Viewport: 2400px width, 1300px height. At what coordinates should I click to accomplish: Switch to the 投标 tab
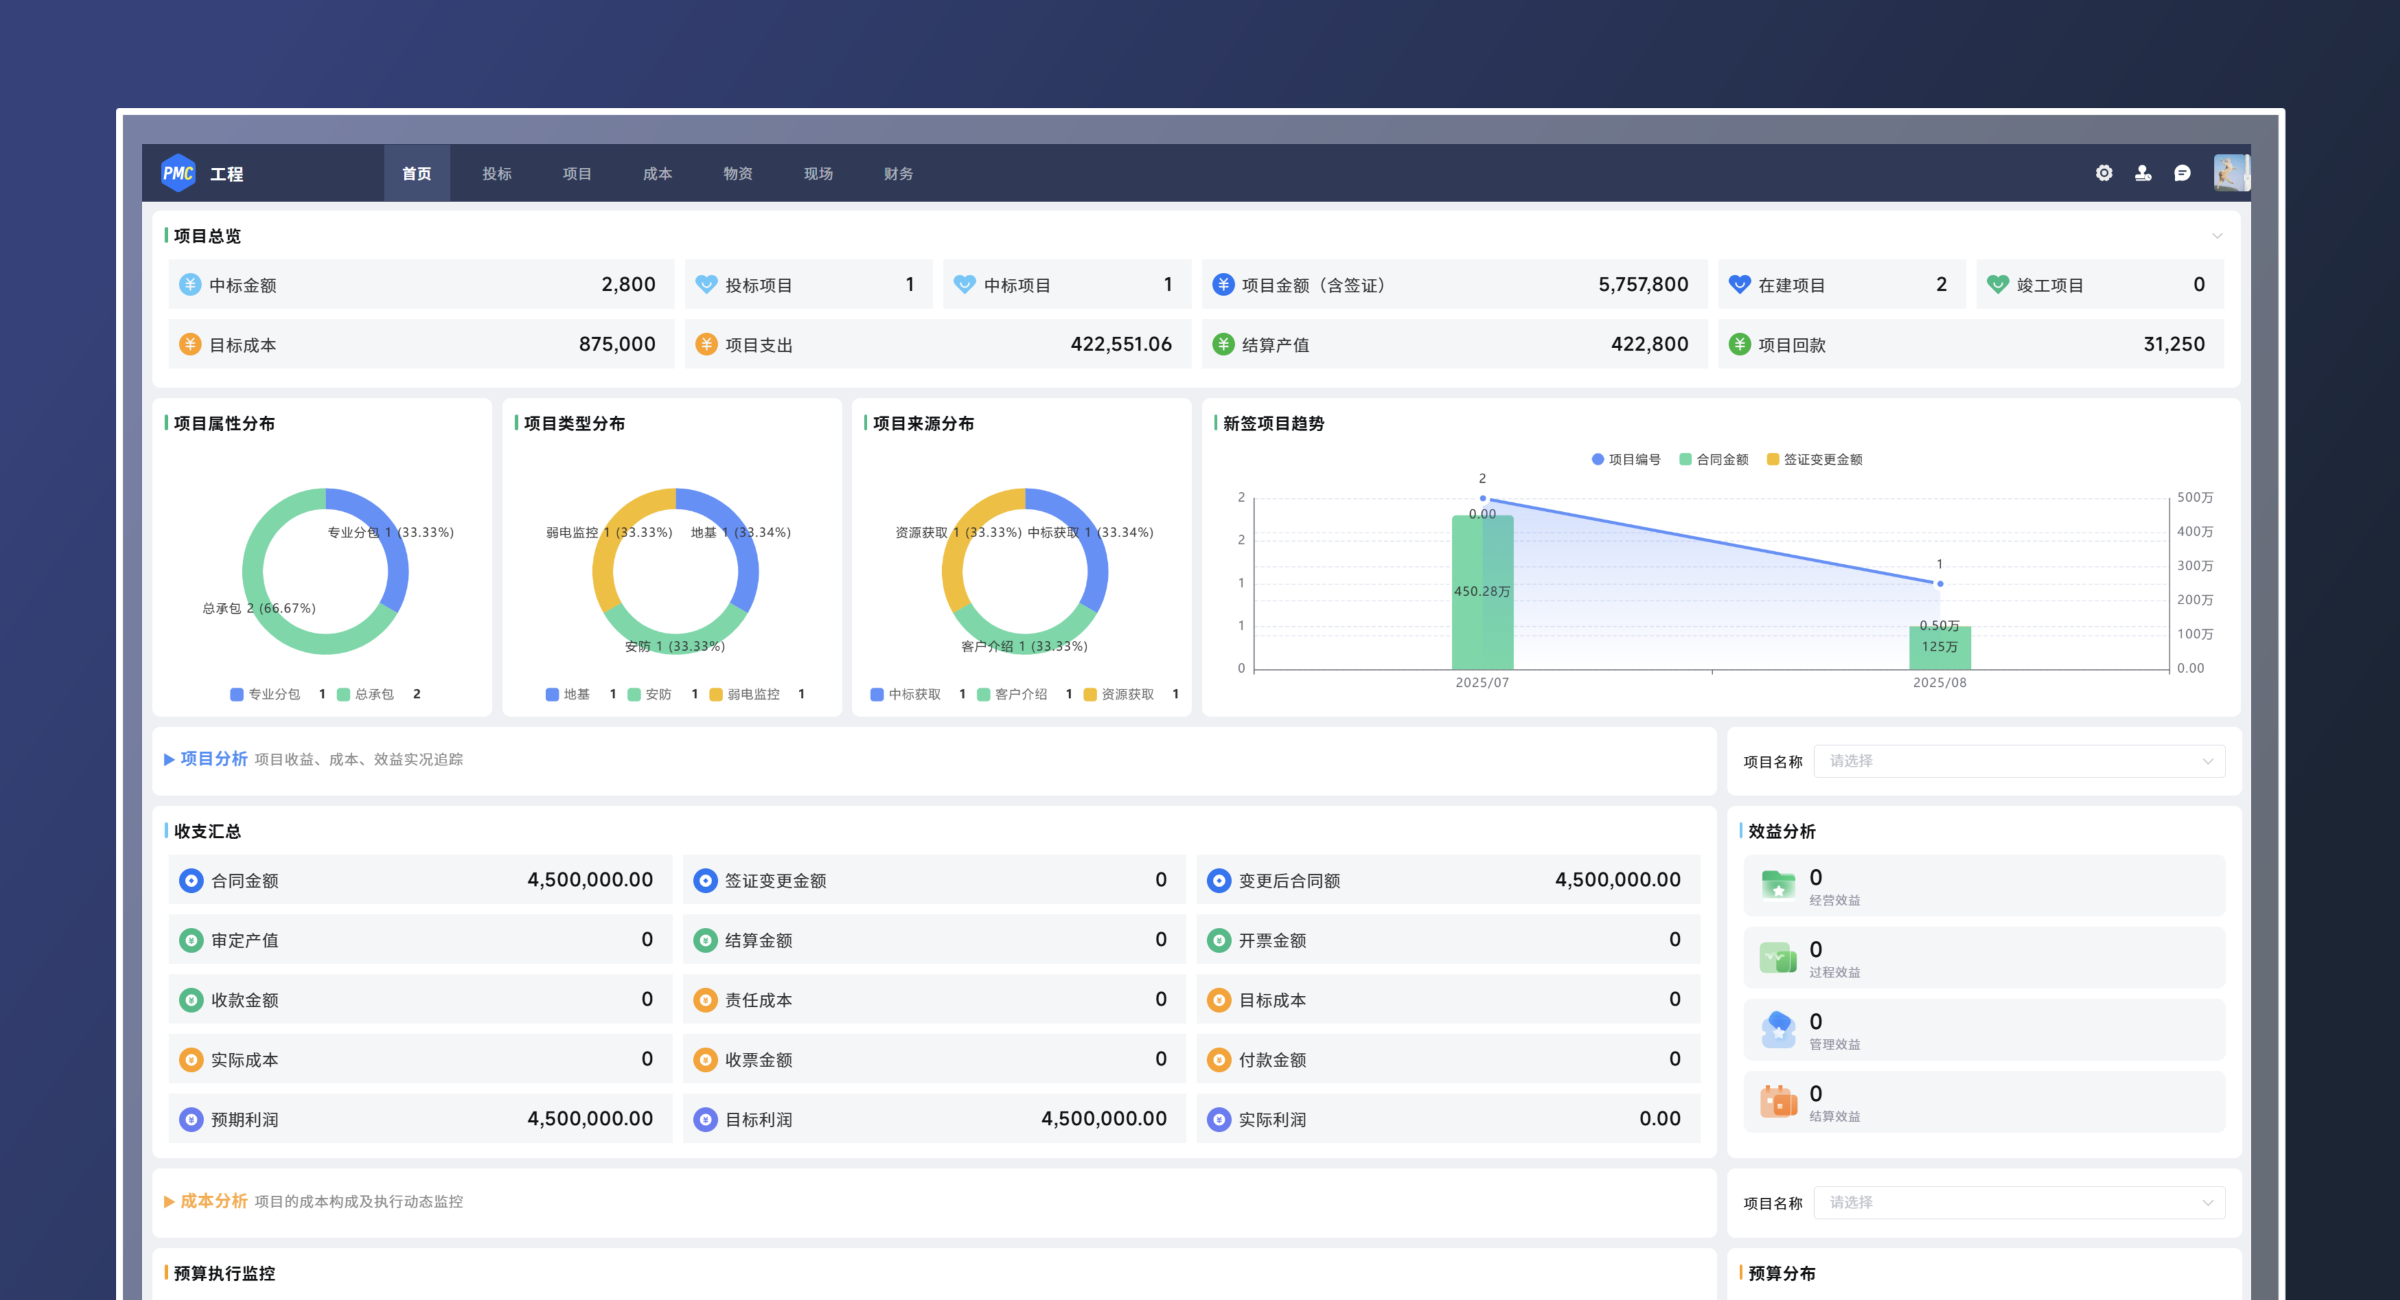click(x=497, y=173)
